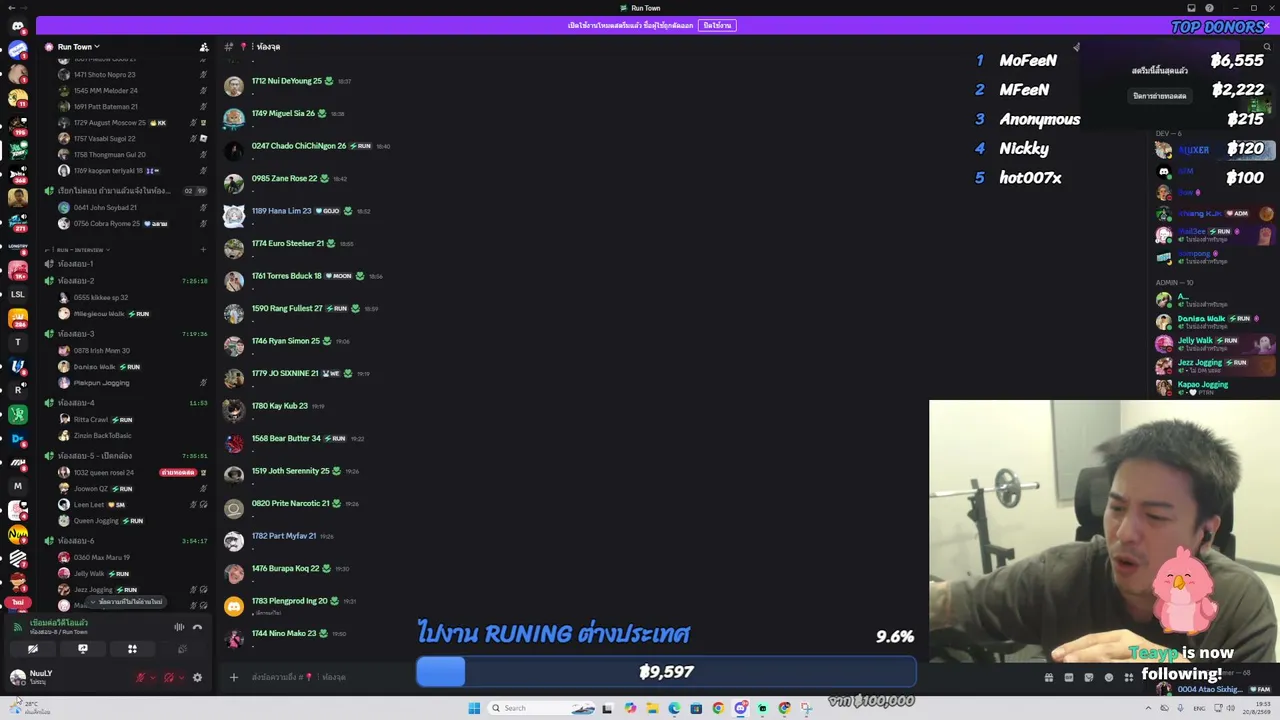This screenshot has width=1280, height=720.
Task: Open the emoji picker in message bar
Action: click(x=1109, y=677)
